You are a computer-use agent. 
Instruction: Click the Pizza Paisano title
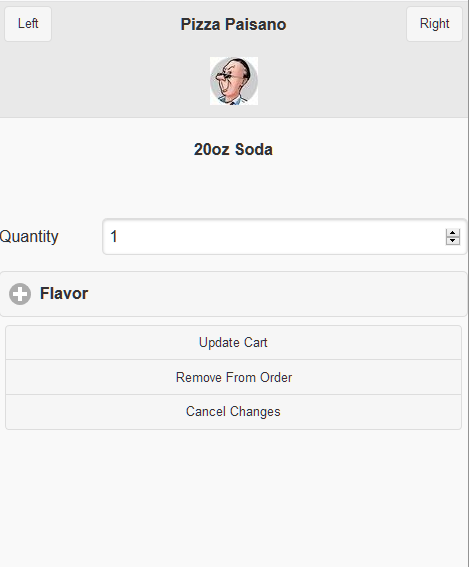234,24
